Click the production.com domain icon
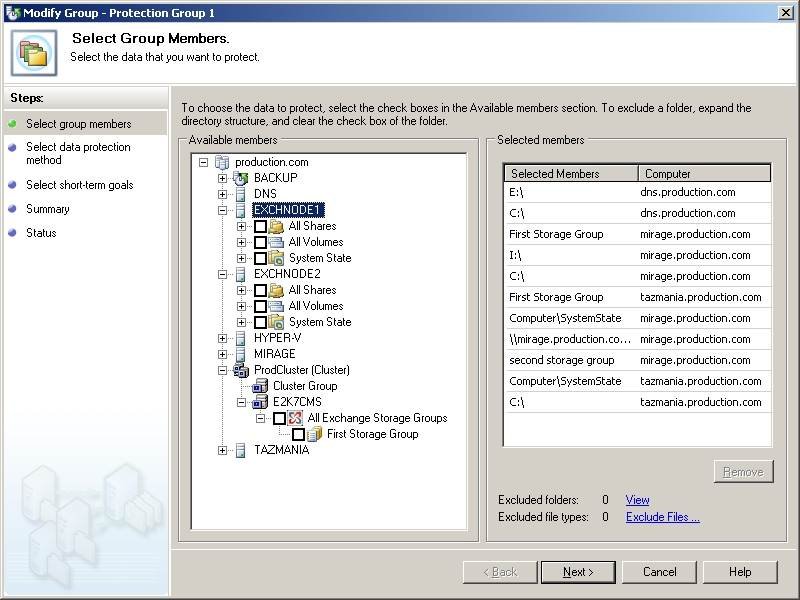Screen dimensions: 800x600 pyautogui.click(x=222, y=162)
